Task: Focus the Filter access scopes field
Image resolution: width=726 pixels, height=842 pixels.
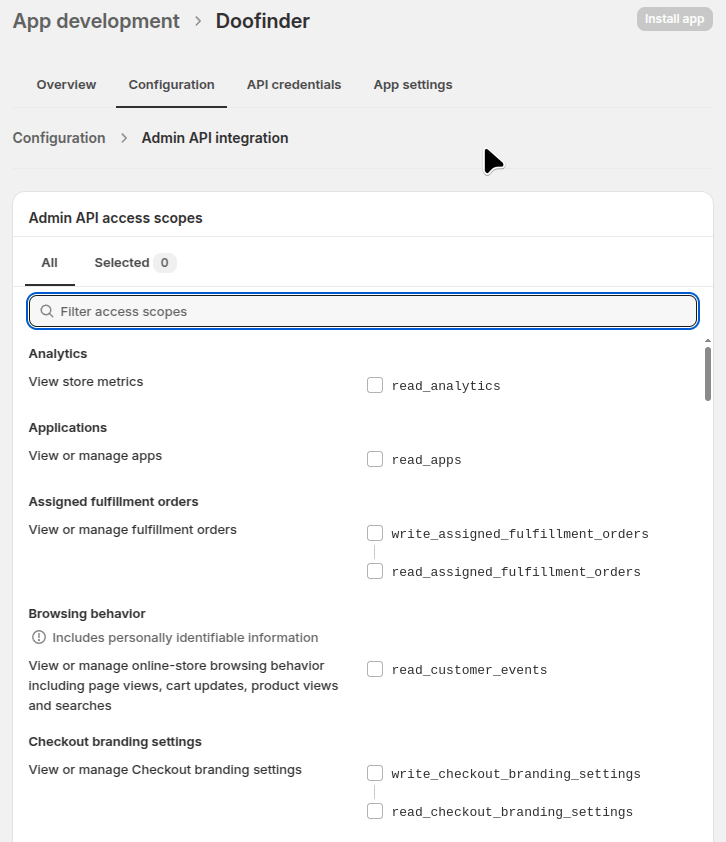Action: coord(363,311)
